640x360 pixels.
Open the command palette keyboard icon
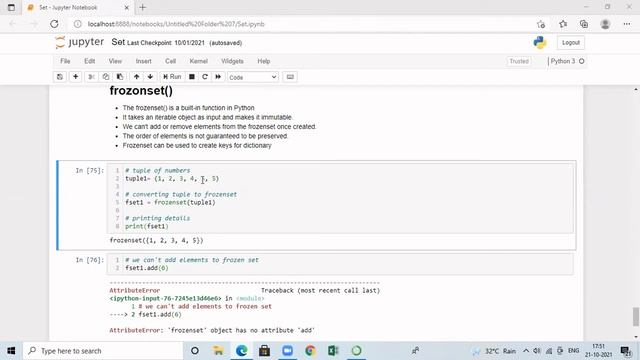coord(290,77)
